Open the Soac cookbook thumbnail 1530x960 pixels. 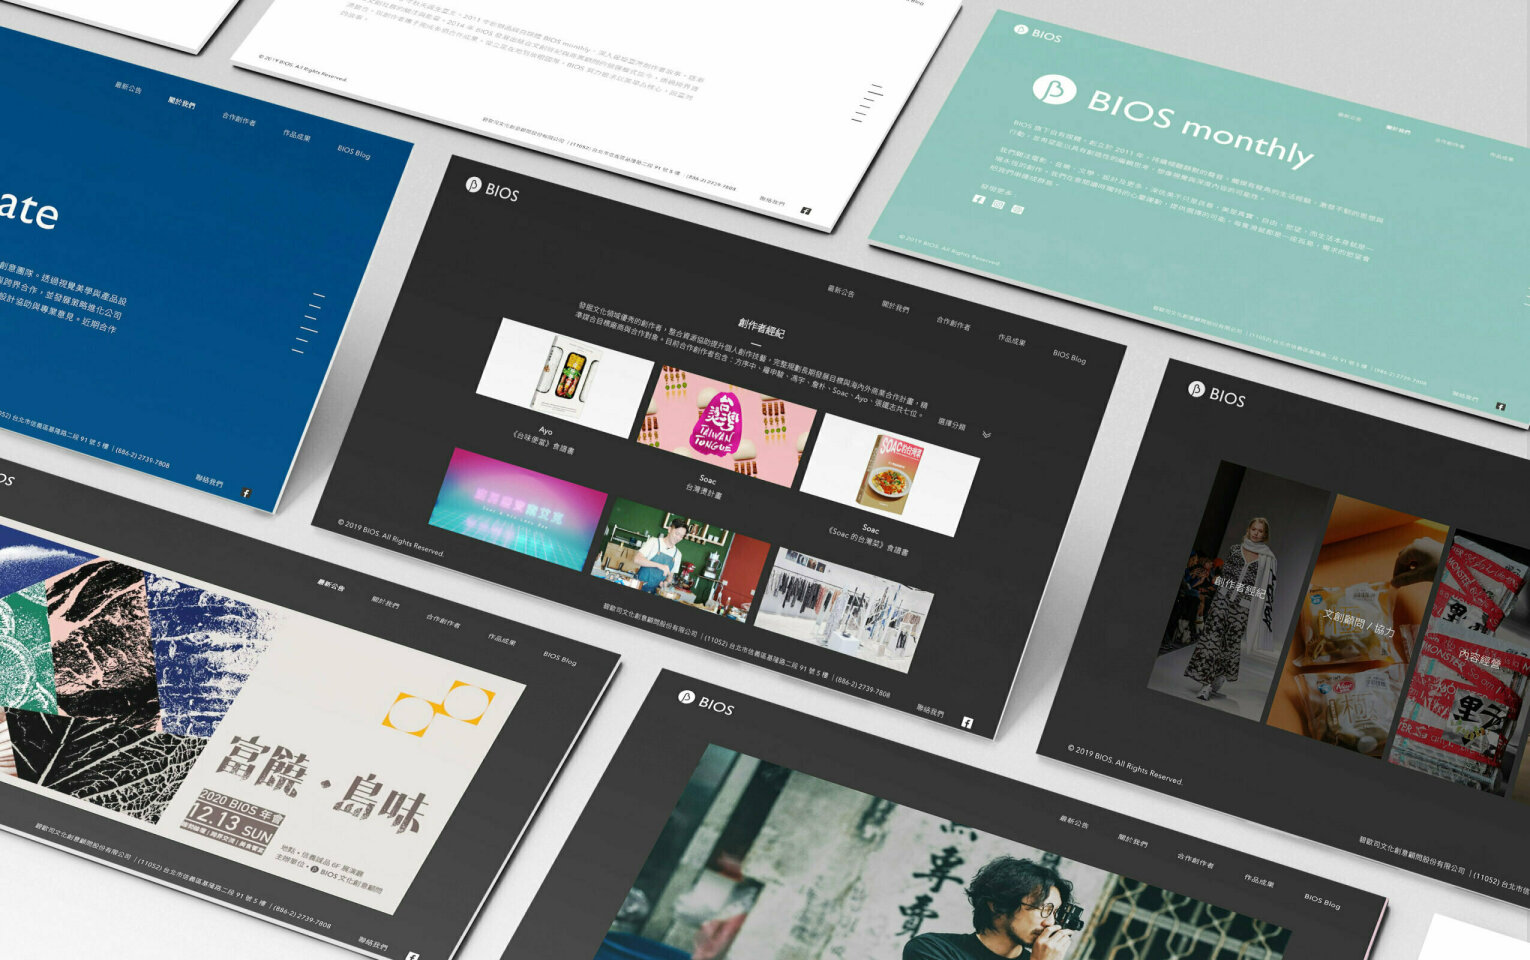tap(890, 474)
